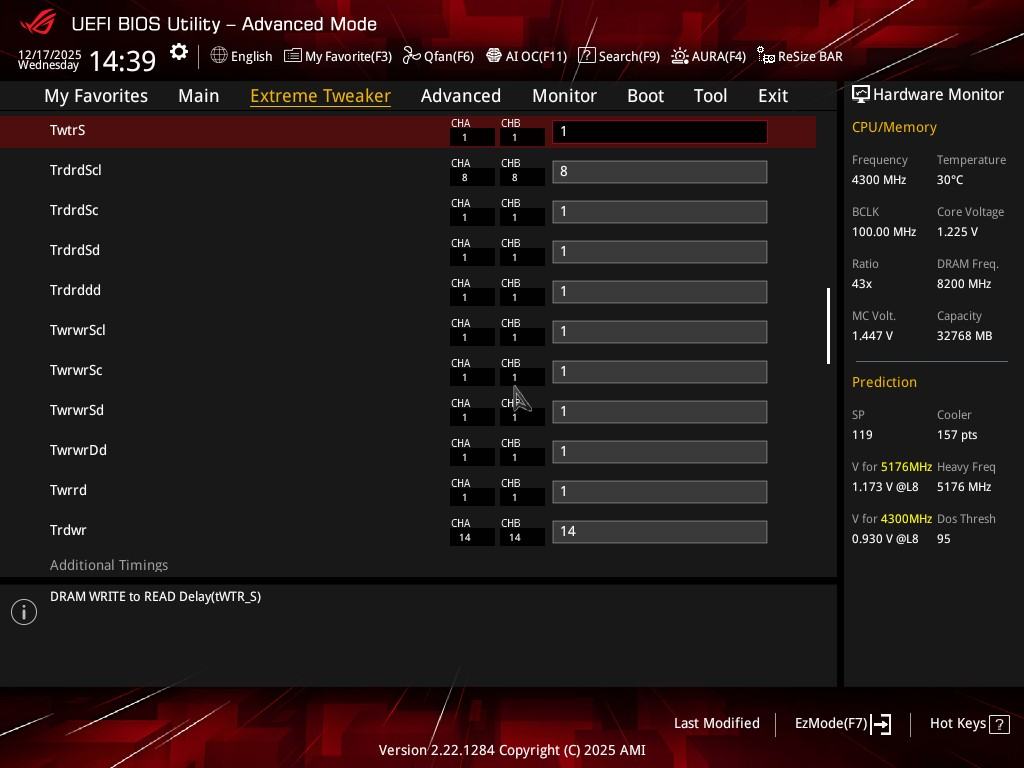Image resolution: width=1024 pixels, height=768 pixels.
Task: Click the CPU/Memory section heading
Action: [894, 127]
